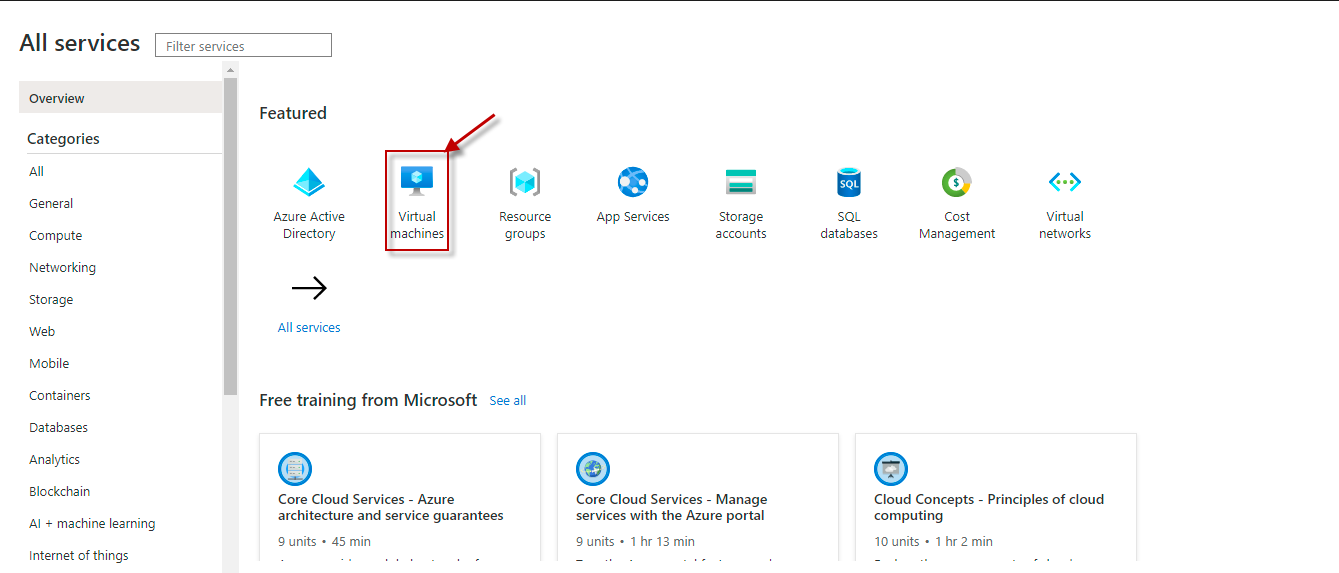Select the Networking category

63,267
